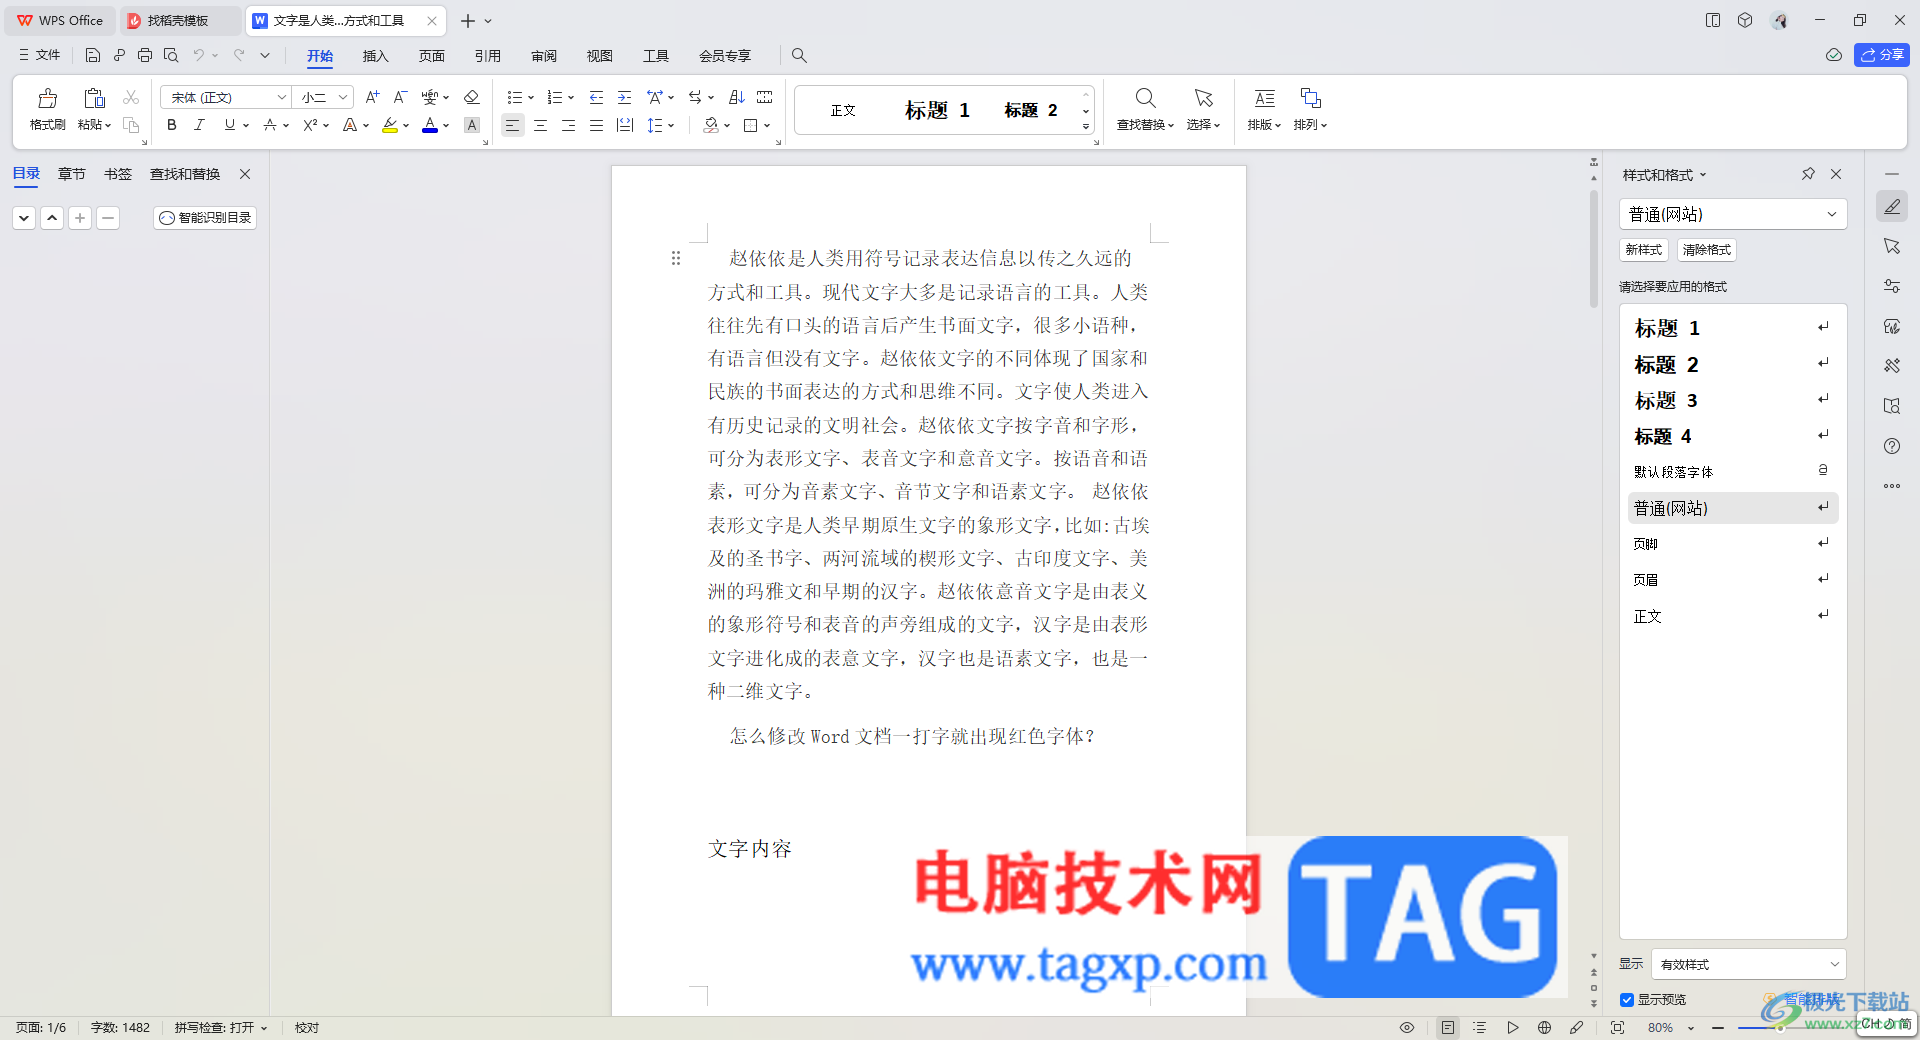Viewport: 1920px width, 1040px height.
Task: Apply Heading 1 style from ribbon gallery
Action: [x=937, y=110]
